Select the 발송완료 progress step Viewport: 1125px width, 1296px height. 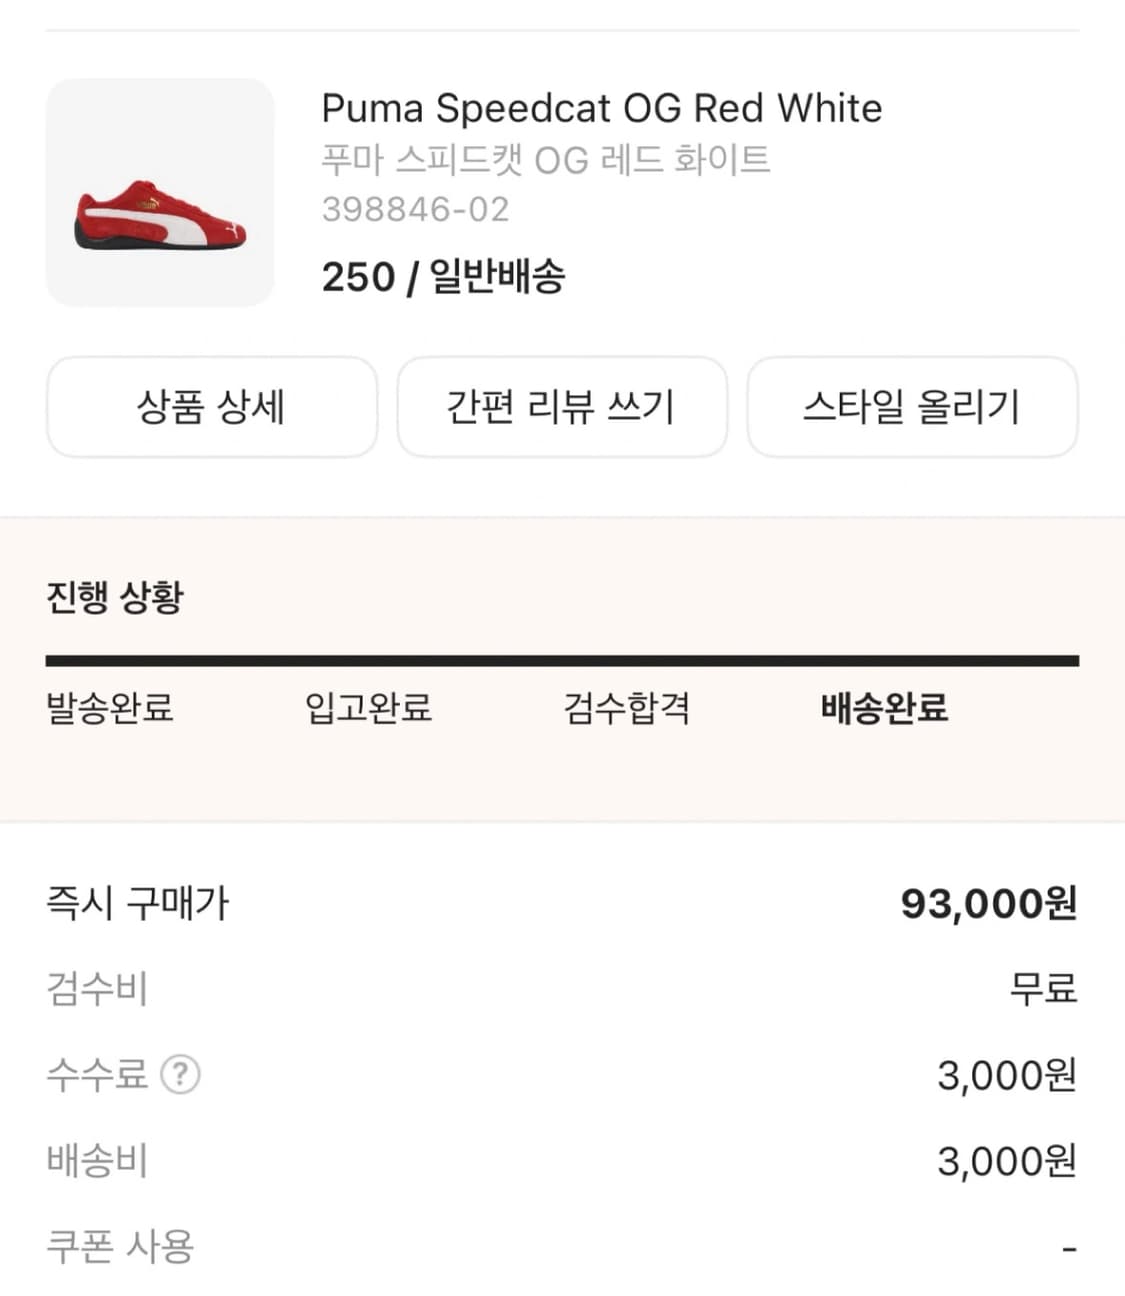click(x=110, y=708)
